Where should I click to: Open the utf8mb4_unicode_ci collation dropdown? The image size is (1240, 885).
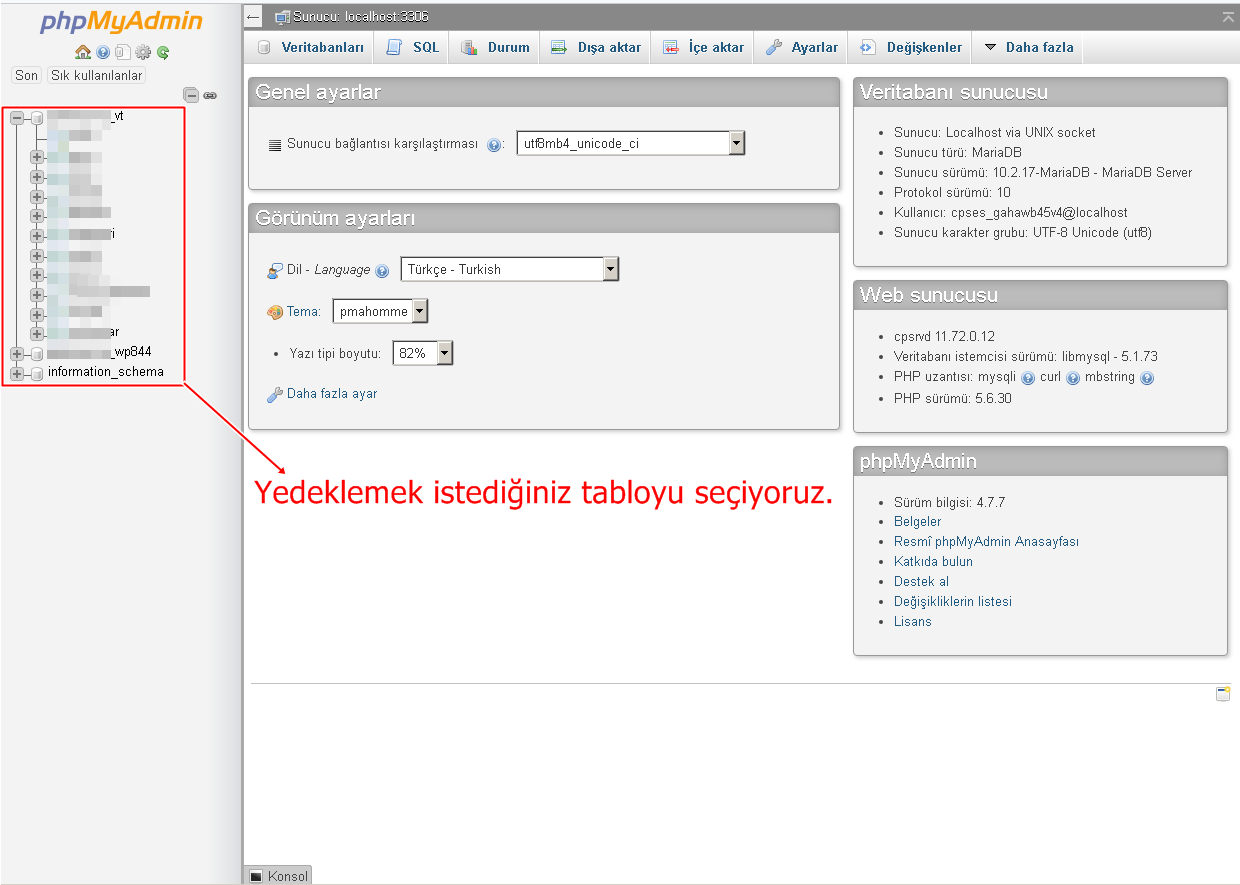click(631, 143)
